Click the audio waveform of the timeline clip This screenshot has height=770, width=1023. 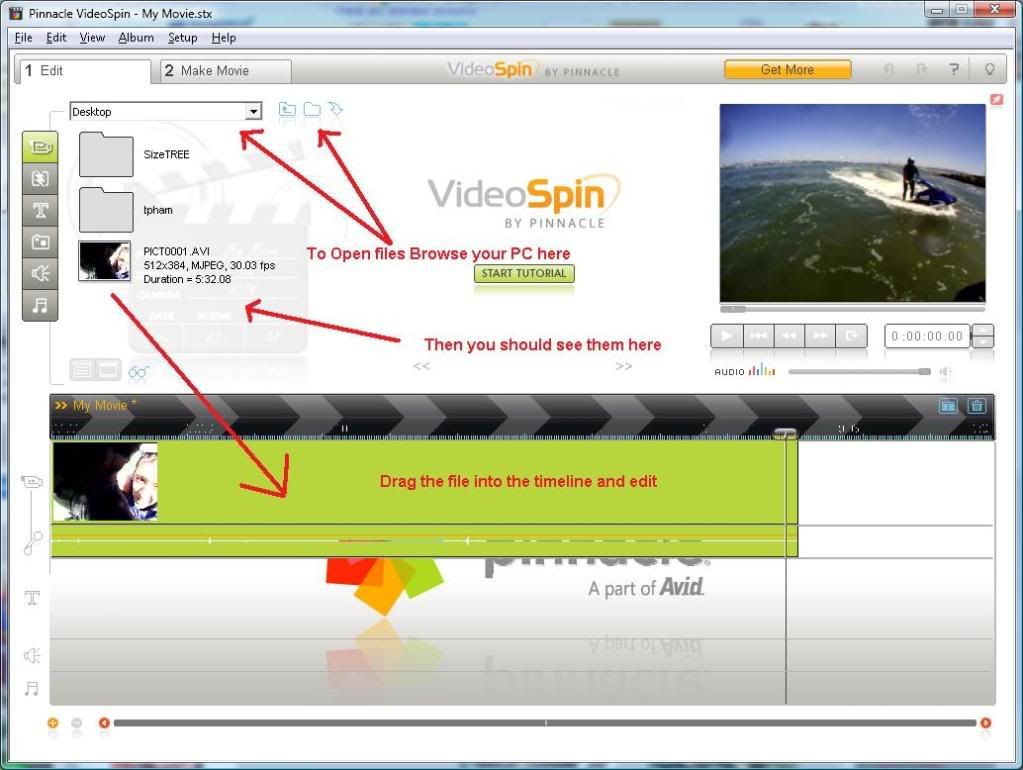click(x=424, y=540)
